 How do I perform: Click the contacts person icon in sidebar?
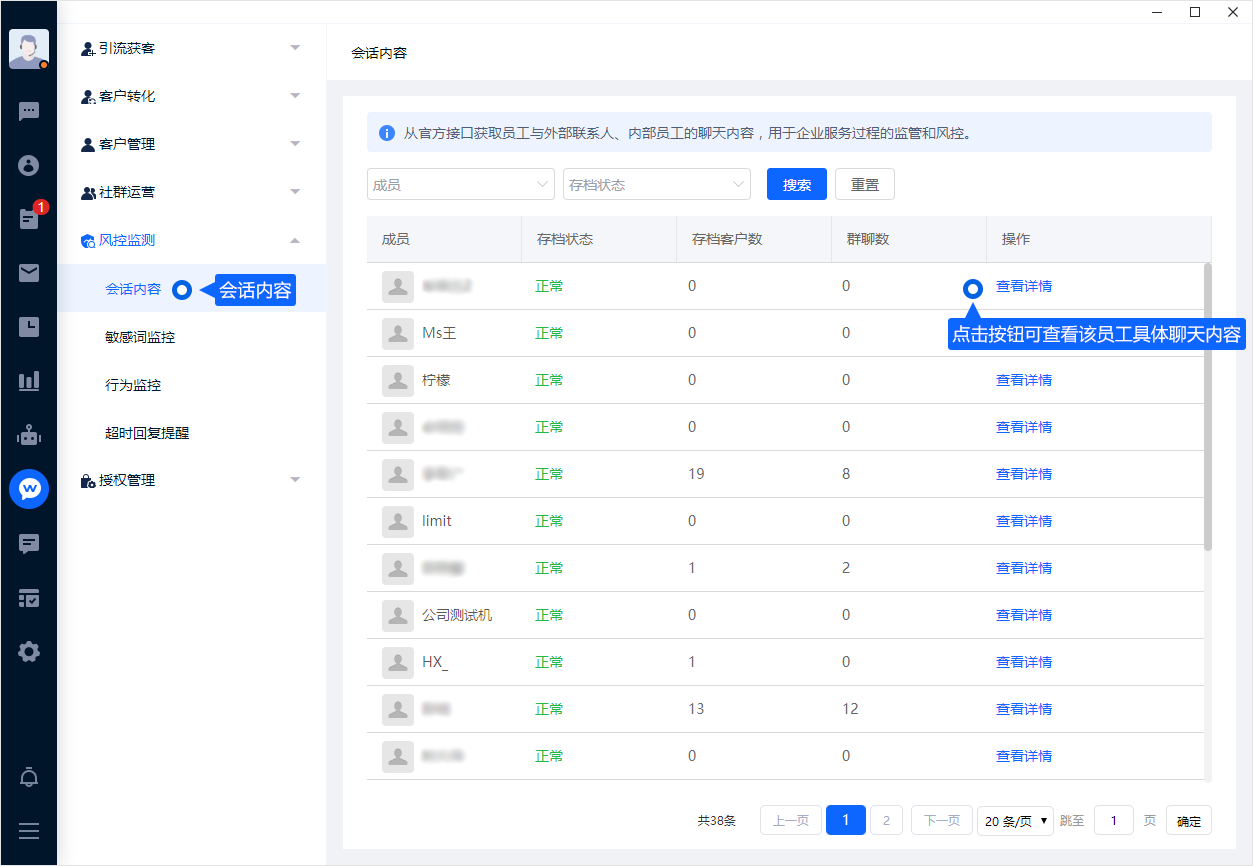tap(29, 165)
